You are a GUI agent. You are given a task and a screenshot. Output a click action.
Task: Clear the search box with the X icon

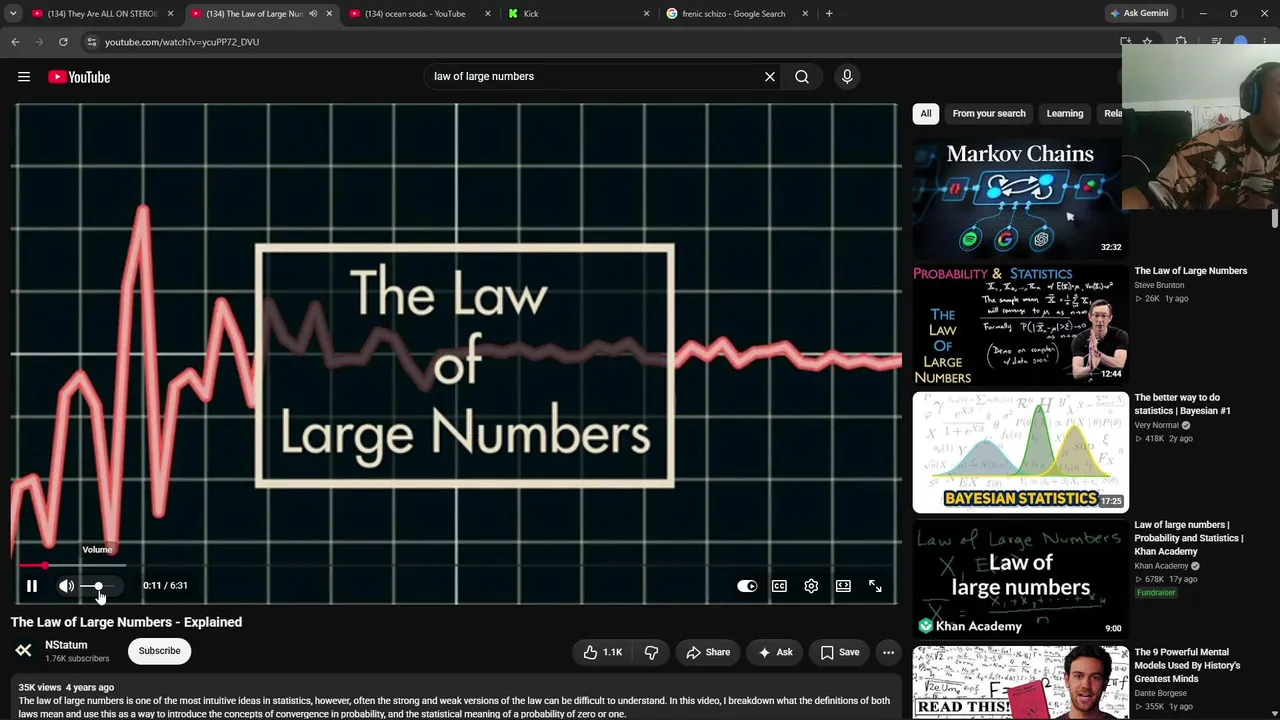770,76
